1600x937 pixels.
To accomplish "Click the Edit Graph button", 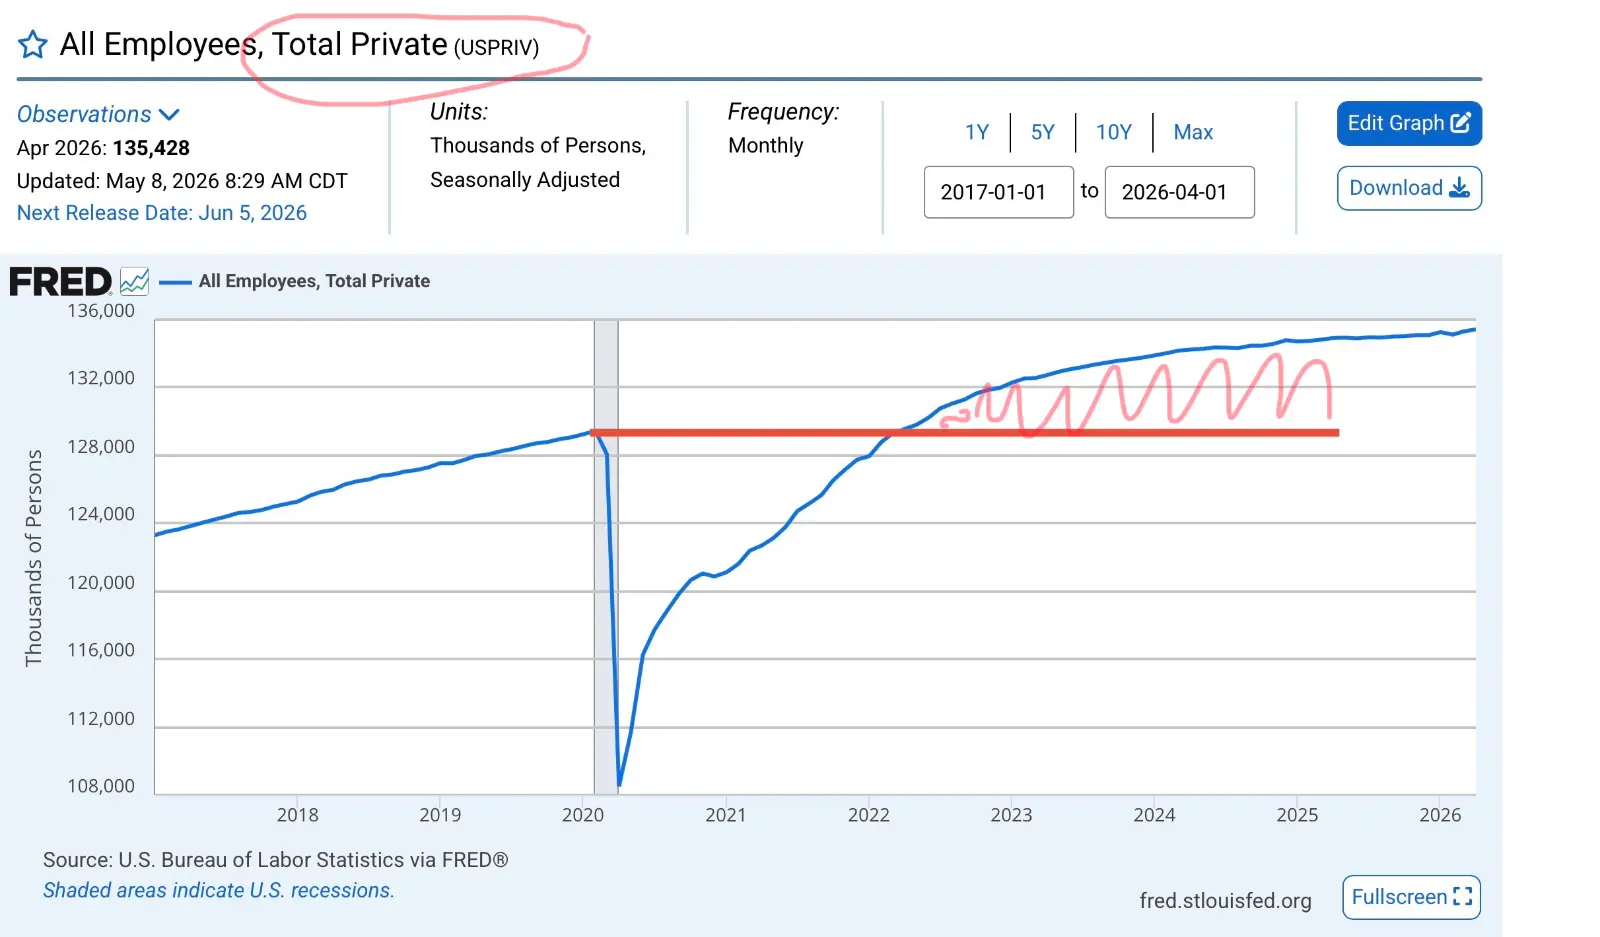I will [x=1409, y=124].
